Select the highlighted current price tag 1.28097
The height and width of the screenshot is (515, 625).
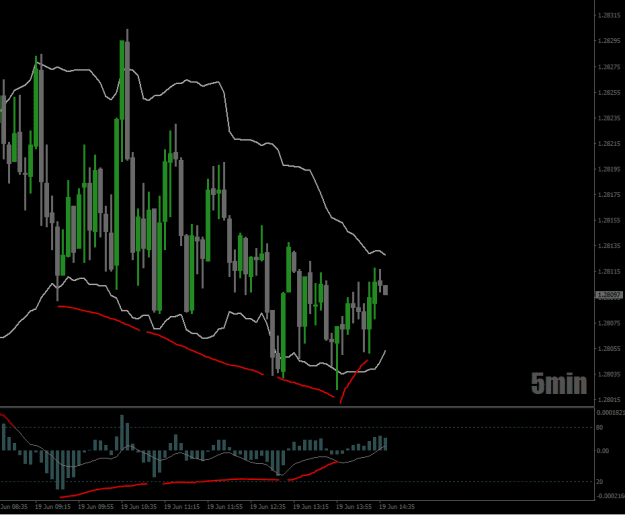pos(609,295)
